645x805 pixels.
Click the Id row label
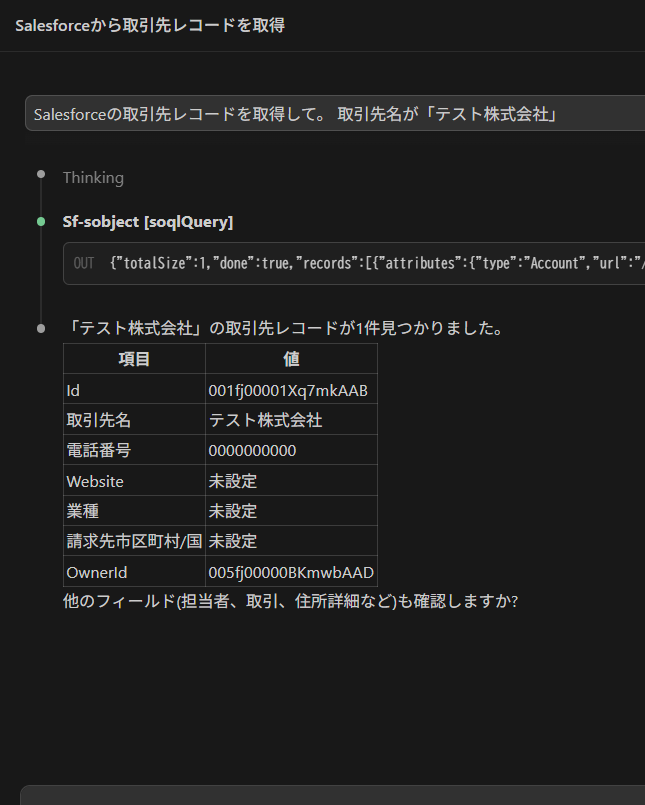coord(73,391)
